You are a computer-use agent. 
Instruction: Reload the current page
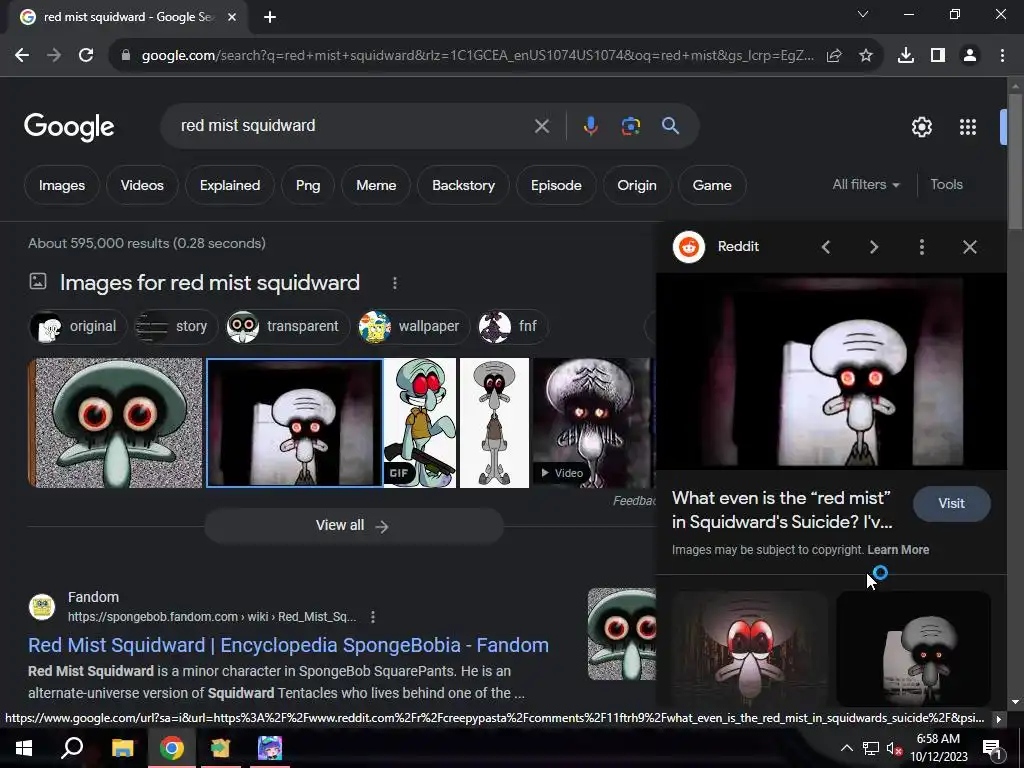coord(86,56)
